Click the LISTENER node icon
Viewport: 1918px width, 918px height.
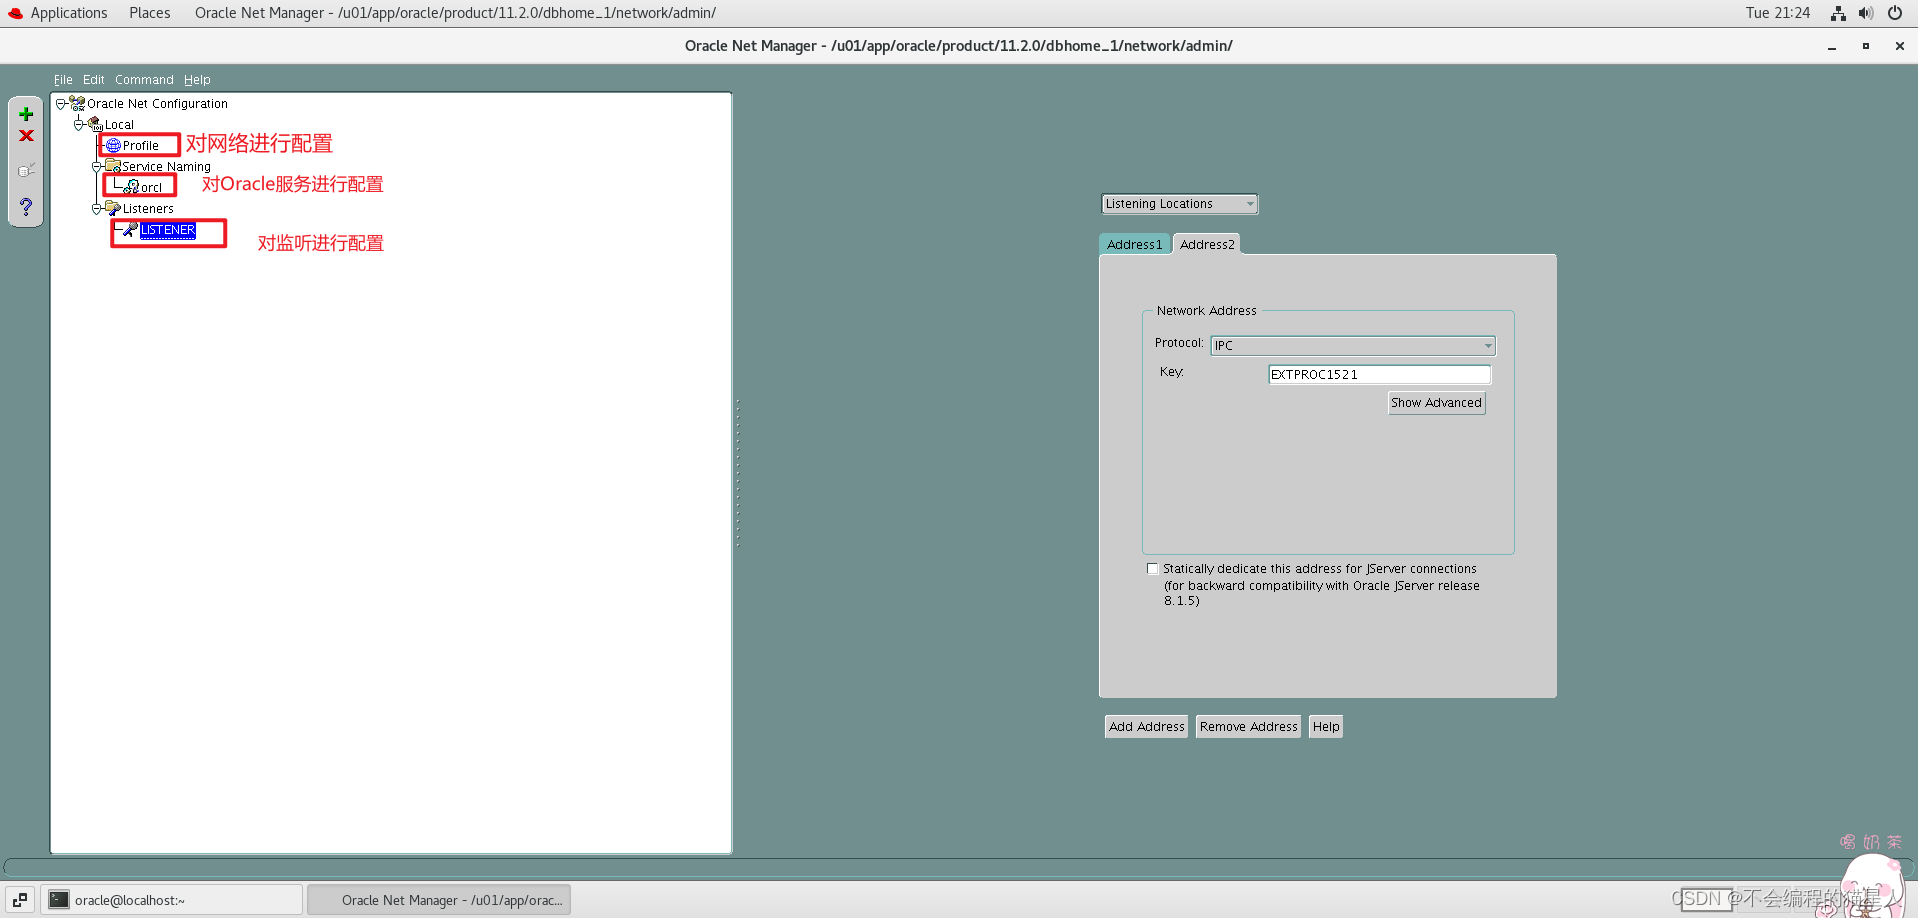pyautogui.click(x=130, y=230)
